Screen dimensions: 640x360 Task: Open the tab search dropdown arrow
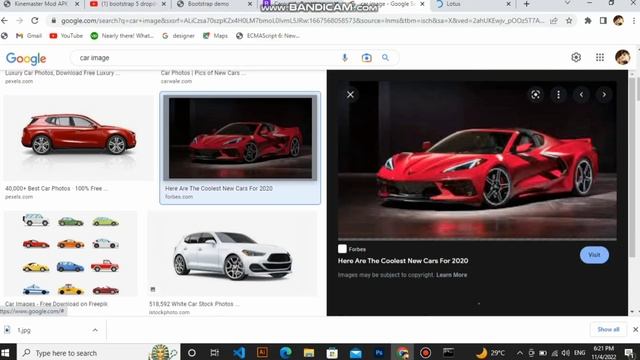[567, 4]
